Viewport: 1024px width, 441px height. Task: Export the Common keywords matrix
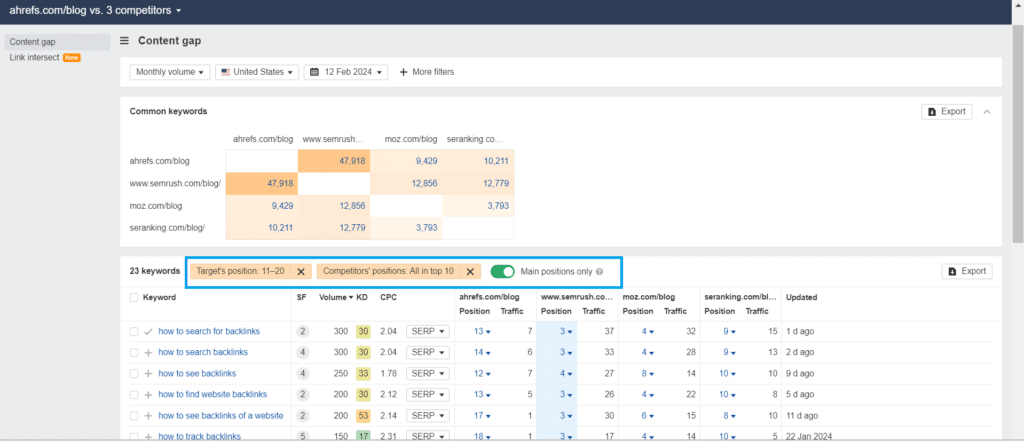[x=946, y=112]
